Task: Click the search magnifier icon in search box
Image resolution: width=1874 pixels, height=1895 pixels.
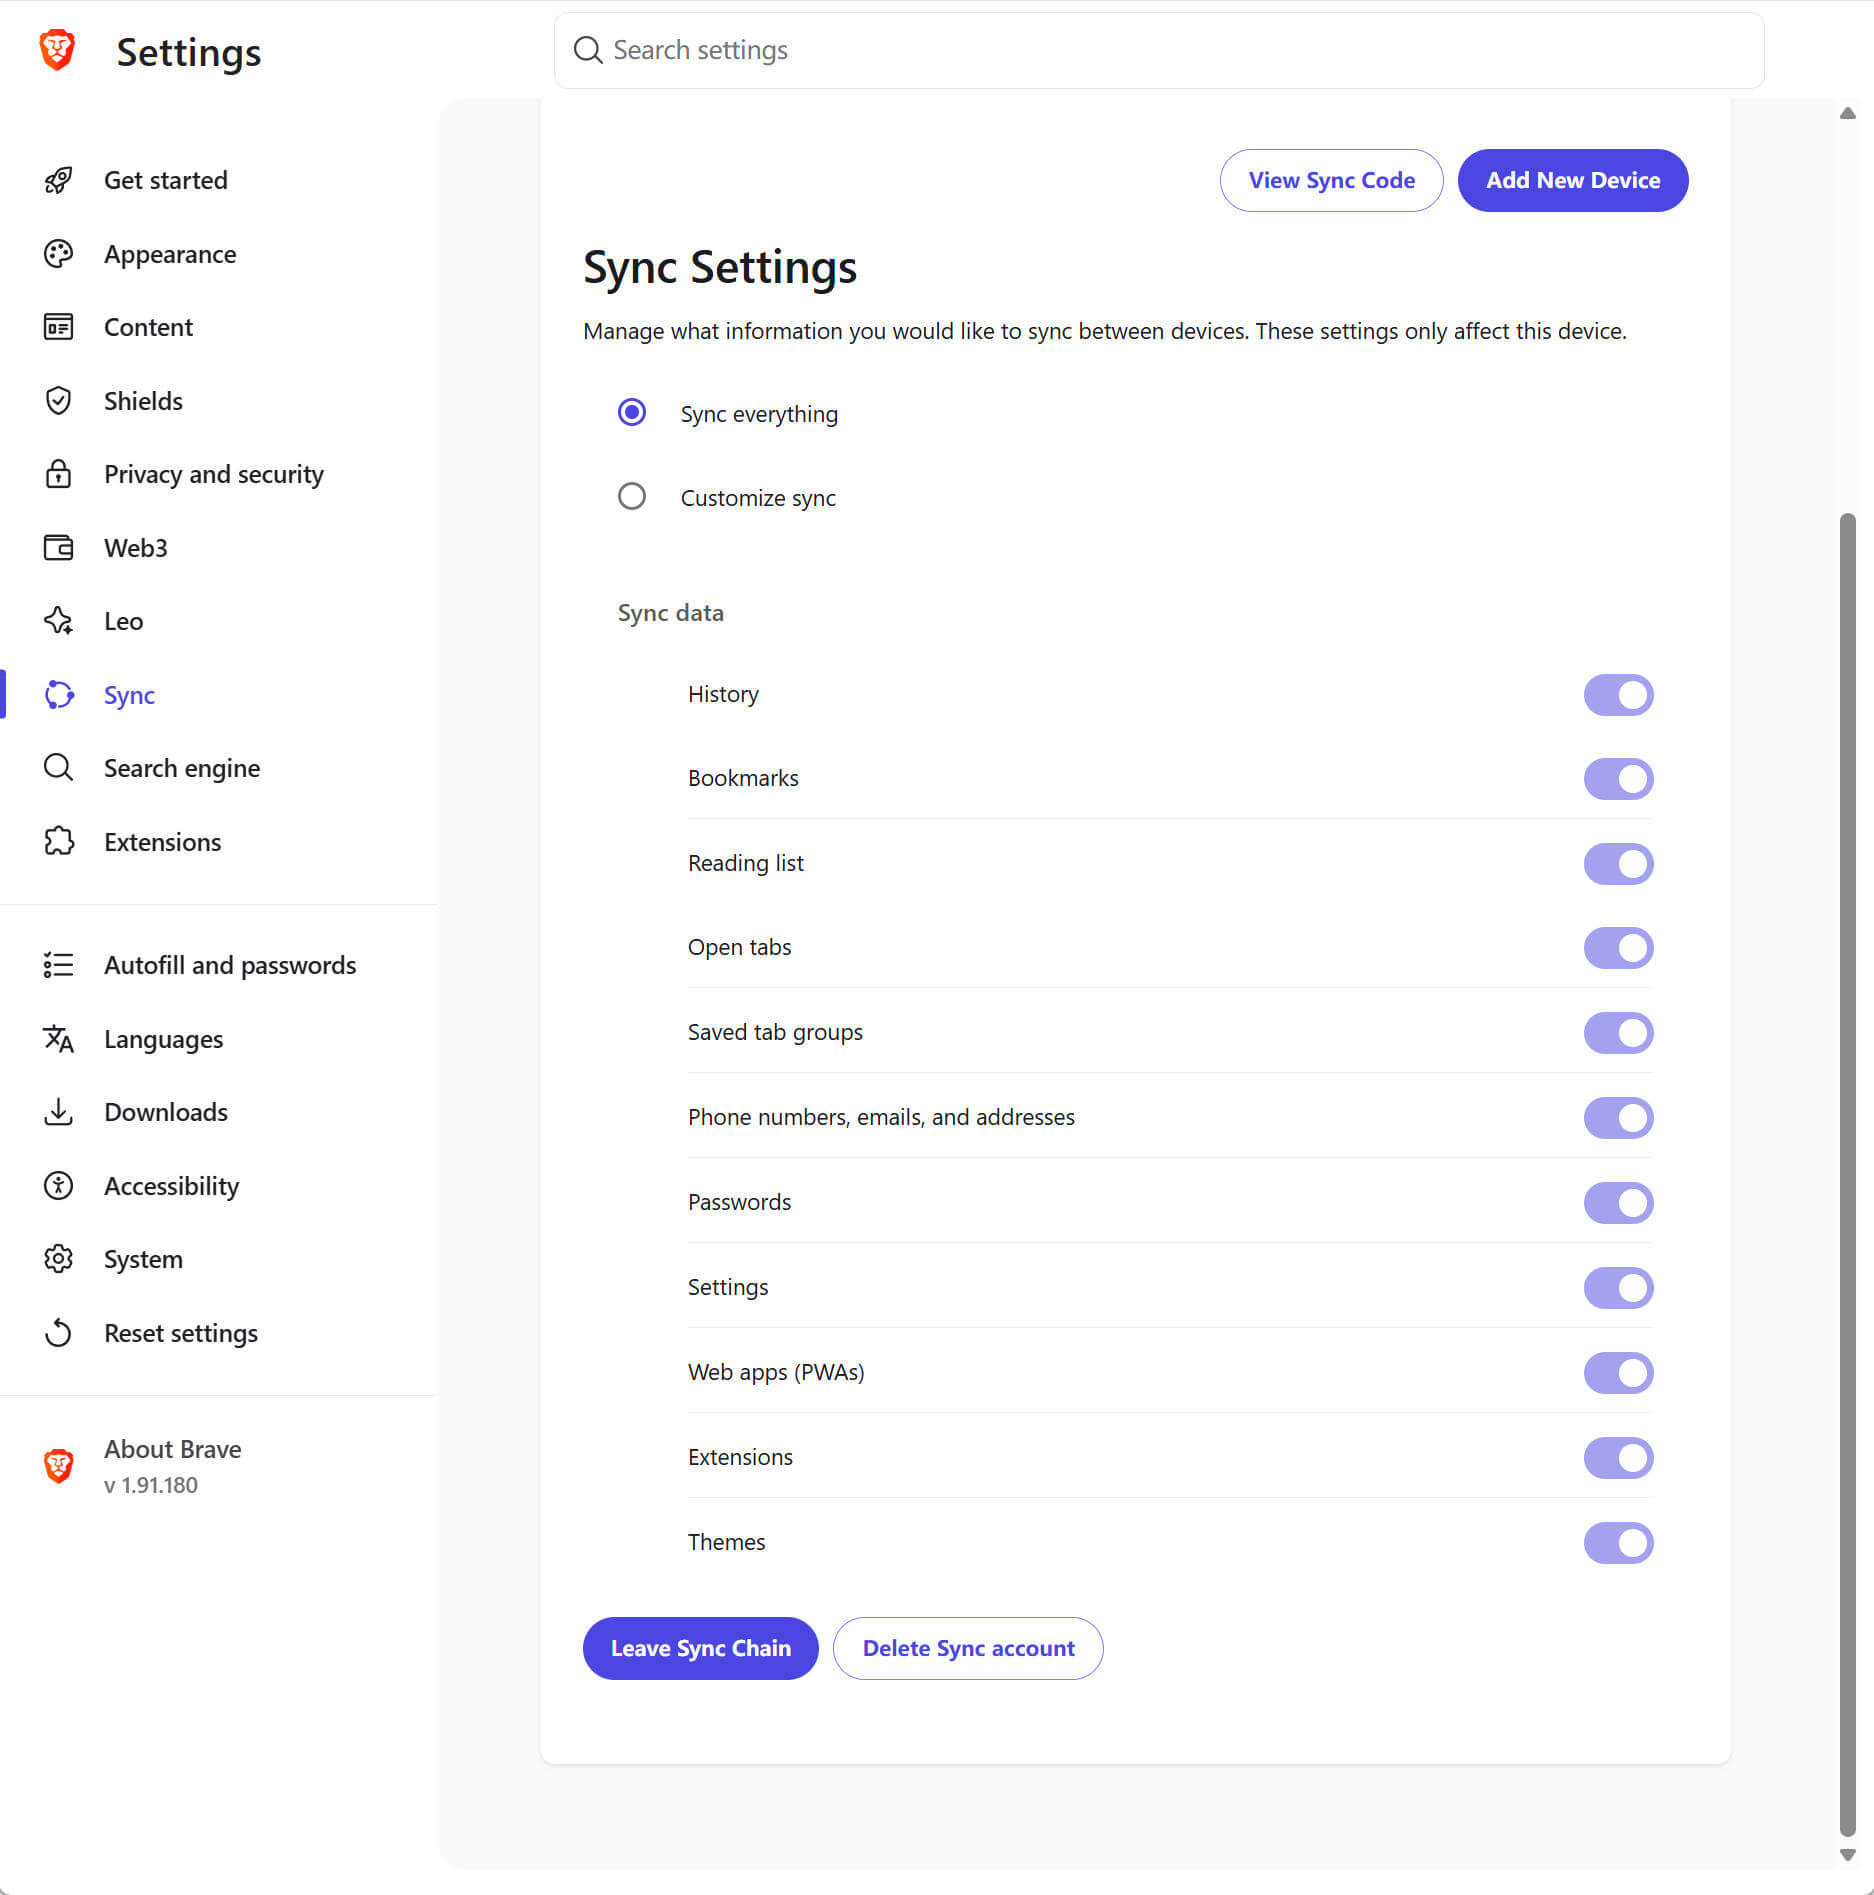Action: (588, 50)
